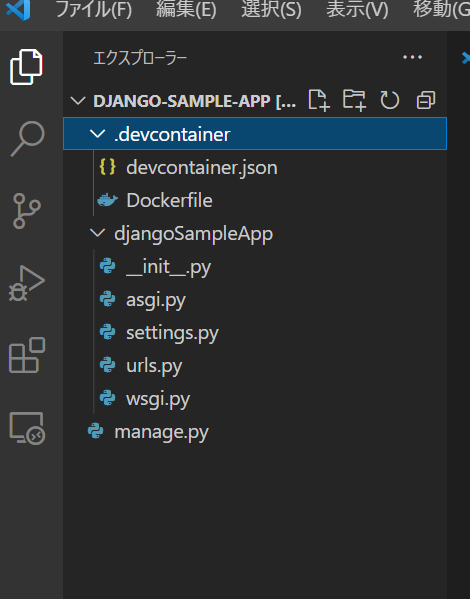Viewport: 470px width, 599px height.
Task: Refresh the explorer file tree
Action: [389, 100]
